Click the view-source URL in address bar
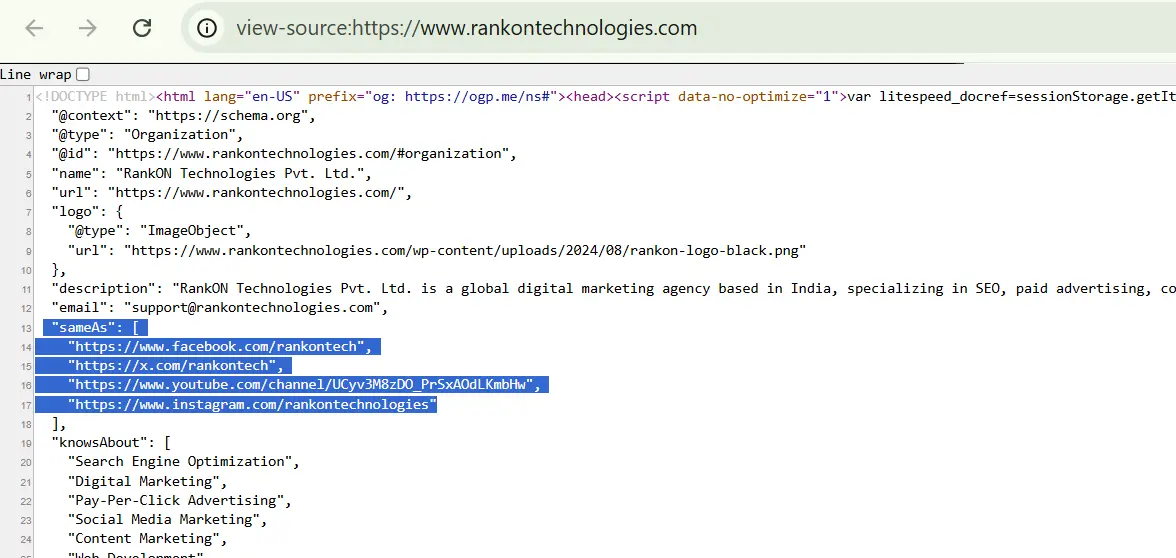 [x=466, y=28]
